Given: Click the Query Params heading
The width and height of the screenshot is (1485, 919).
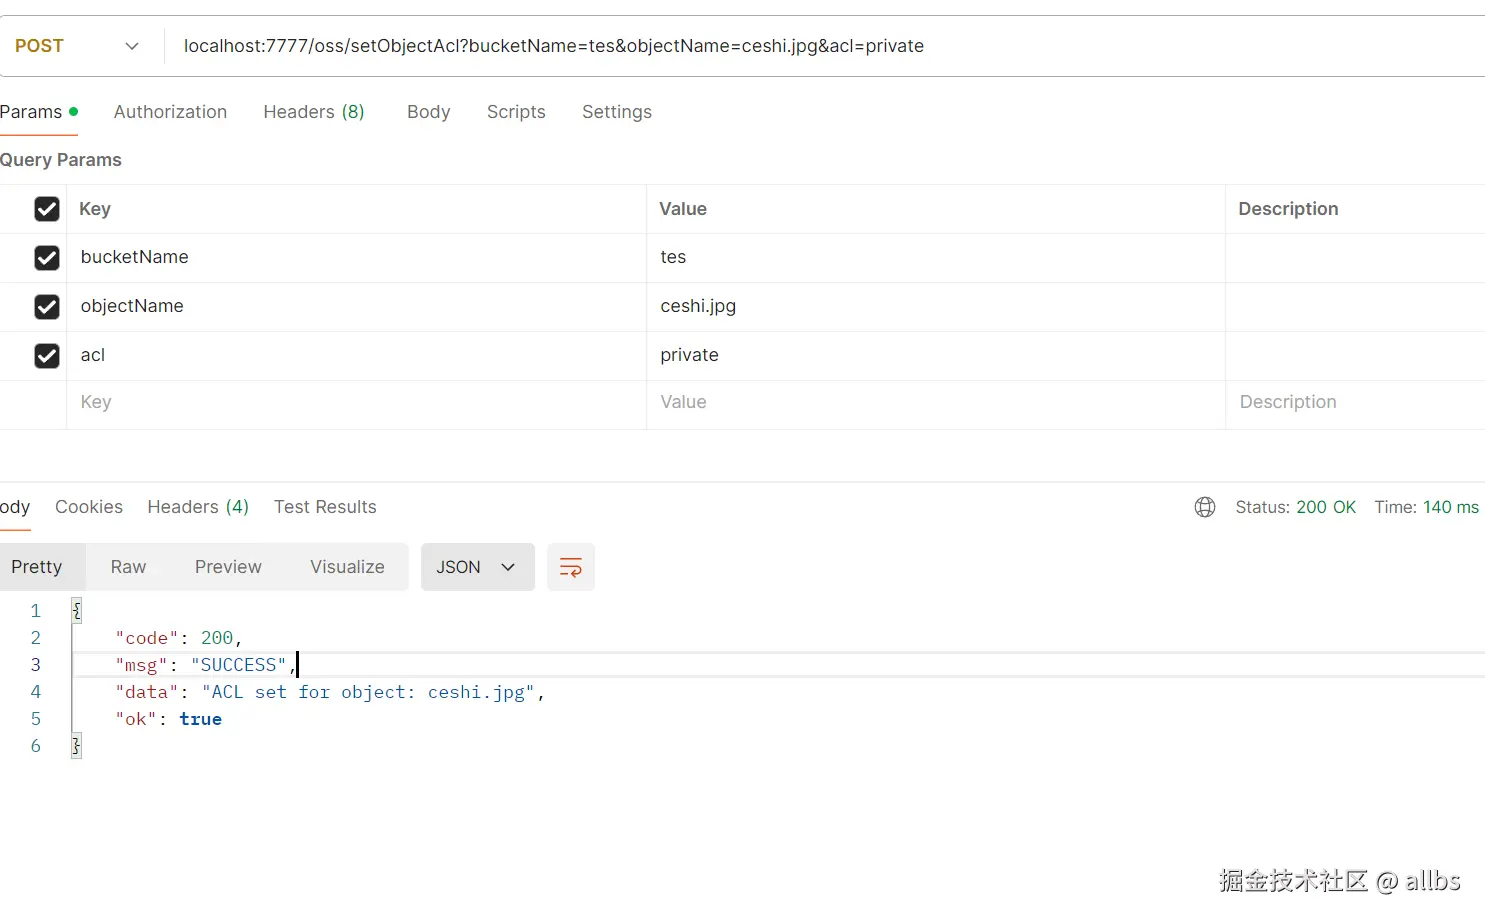Looking at the screenshot, I should click(60, 160).
